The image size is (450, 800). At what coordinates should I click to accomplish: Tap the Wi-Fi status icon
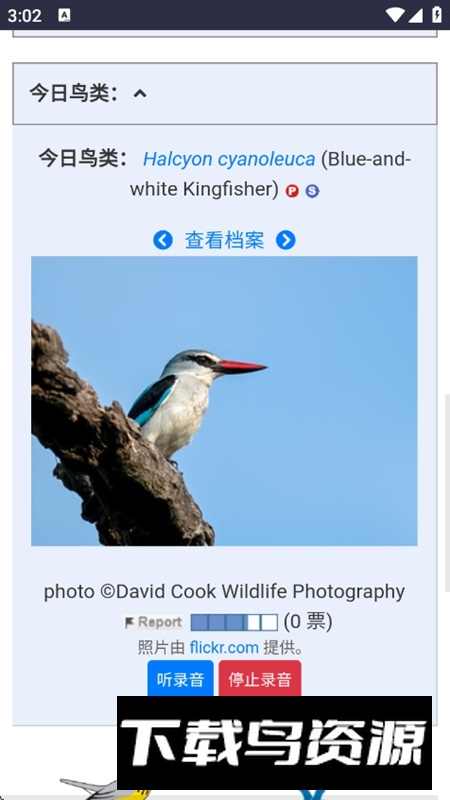[x=395, y=15]
